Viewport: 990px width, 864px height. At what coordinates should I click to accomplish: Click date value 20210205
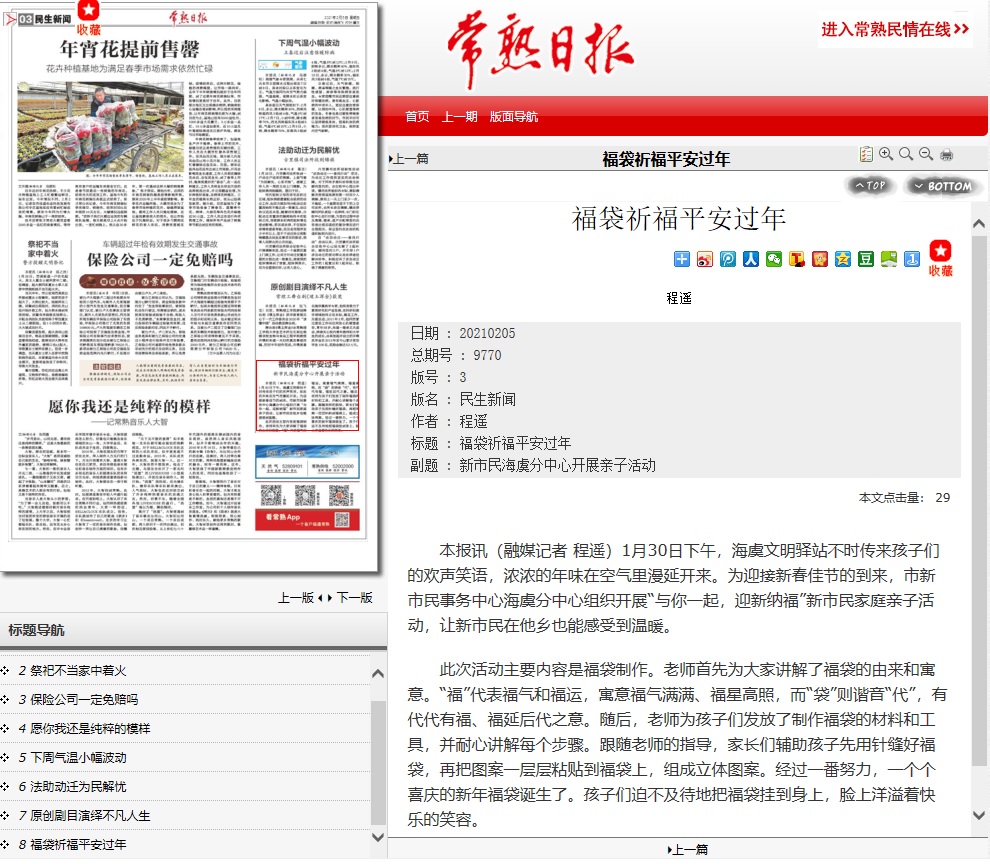point(487,333)
